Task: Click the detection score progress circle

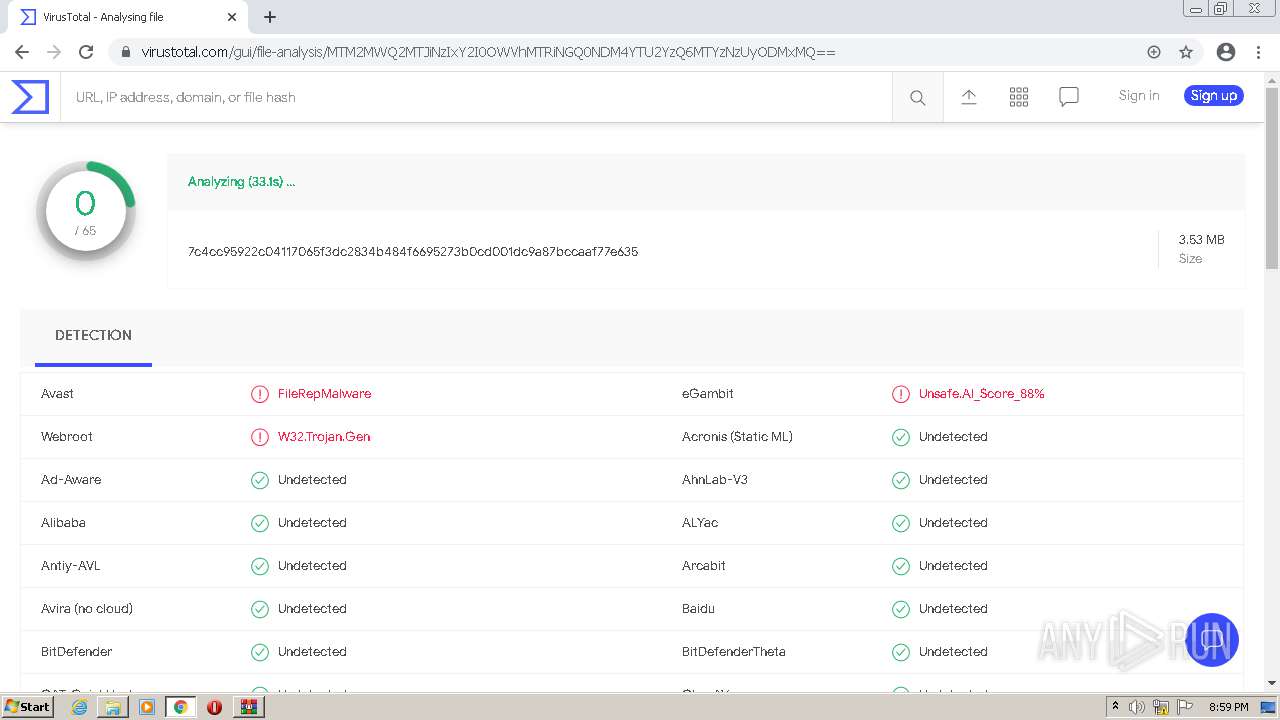Action: (86, 212)
